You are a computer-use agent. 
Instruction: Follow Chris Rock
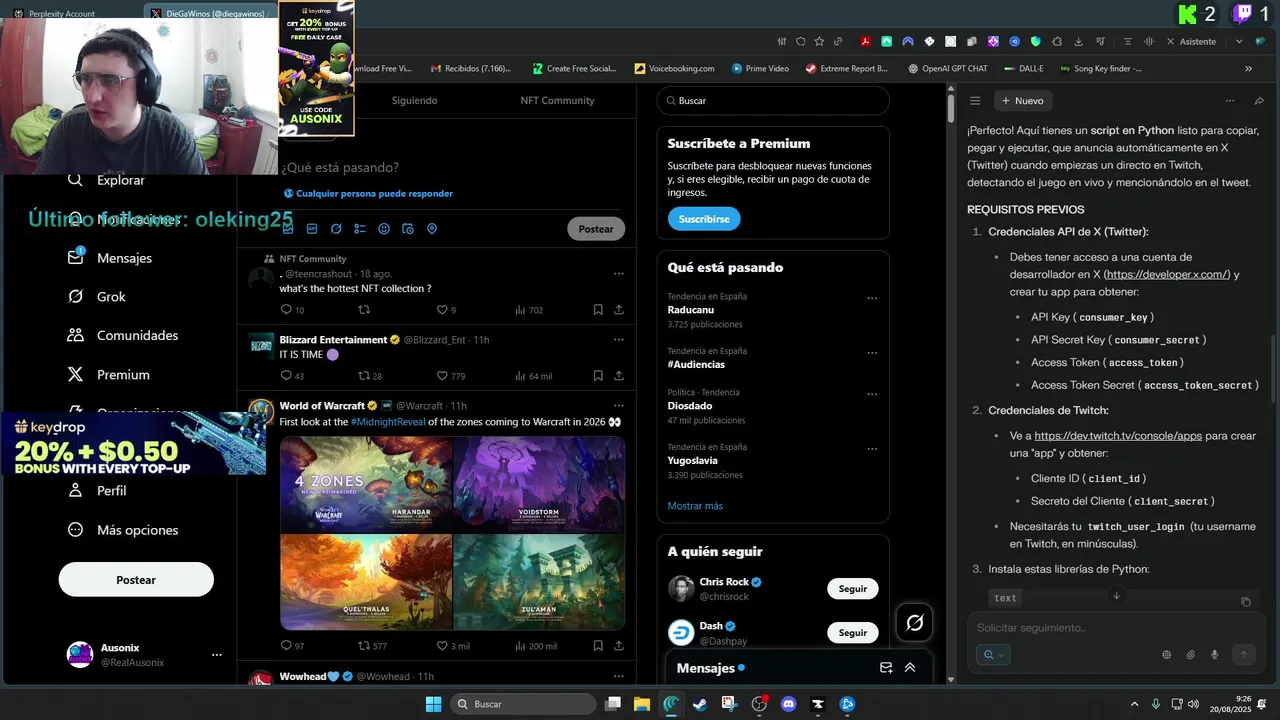click(x=853, y=589)
